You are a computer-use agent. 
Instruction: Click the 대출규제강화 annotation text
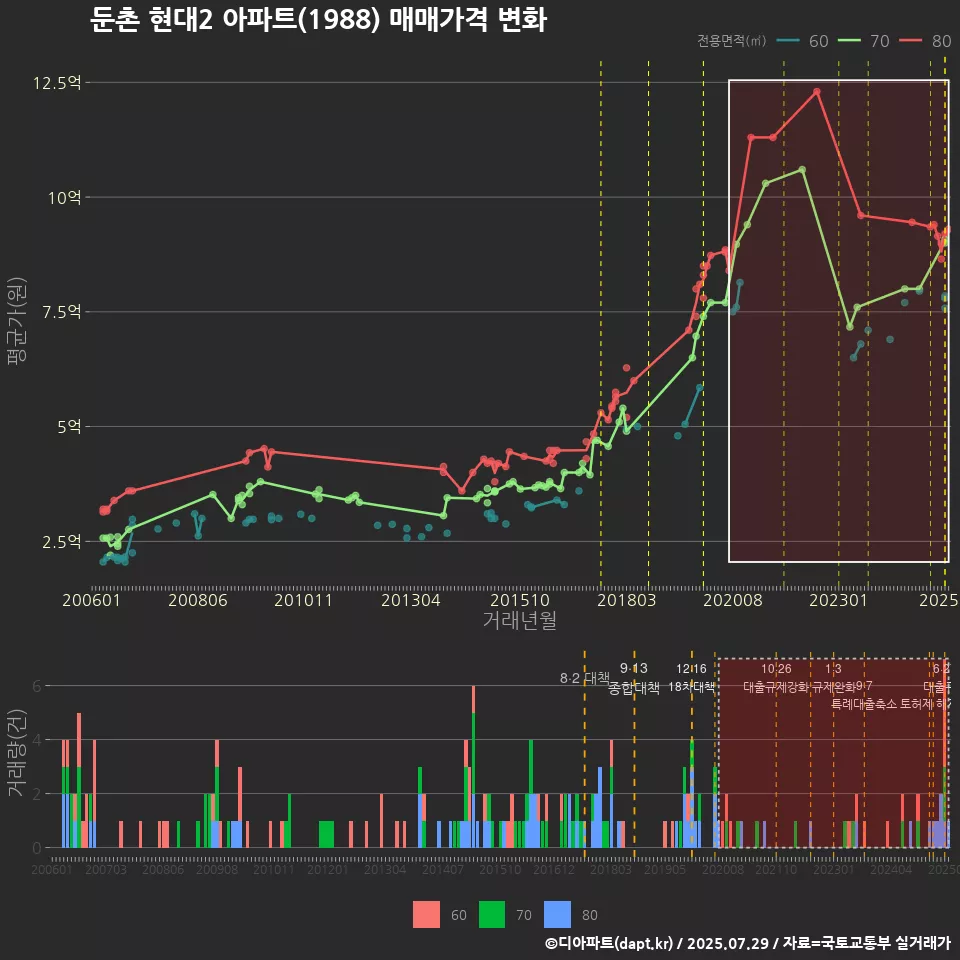coord(776,687)
